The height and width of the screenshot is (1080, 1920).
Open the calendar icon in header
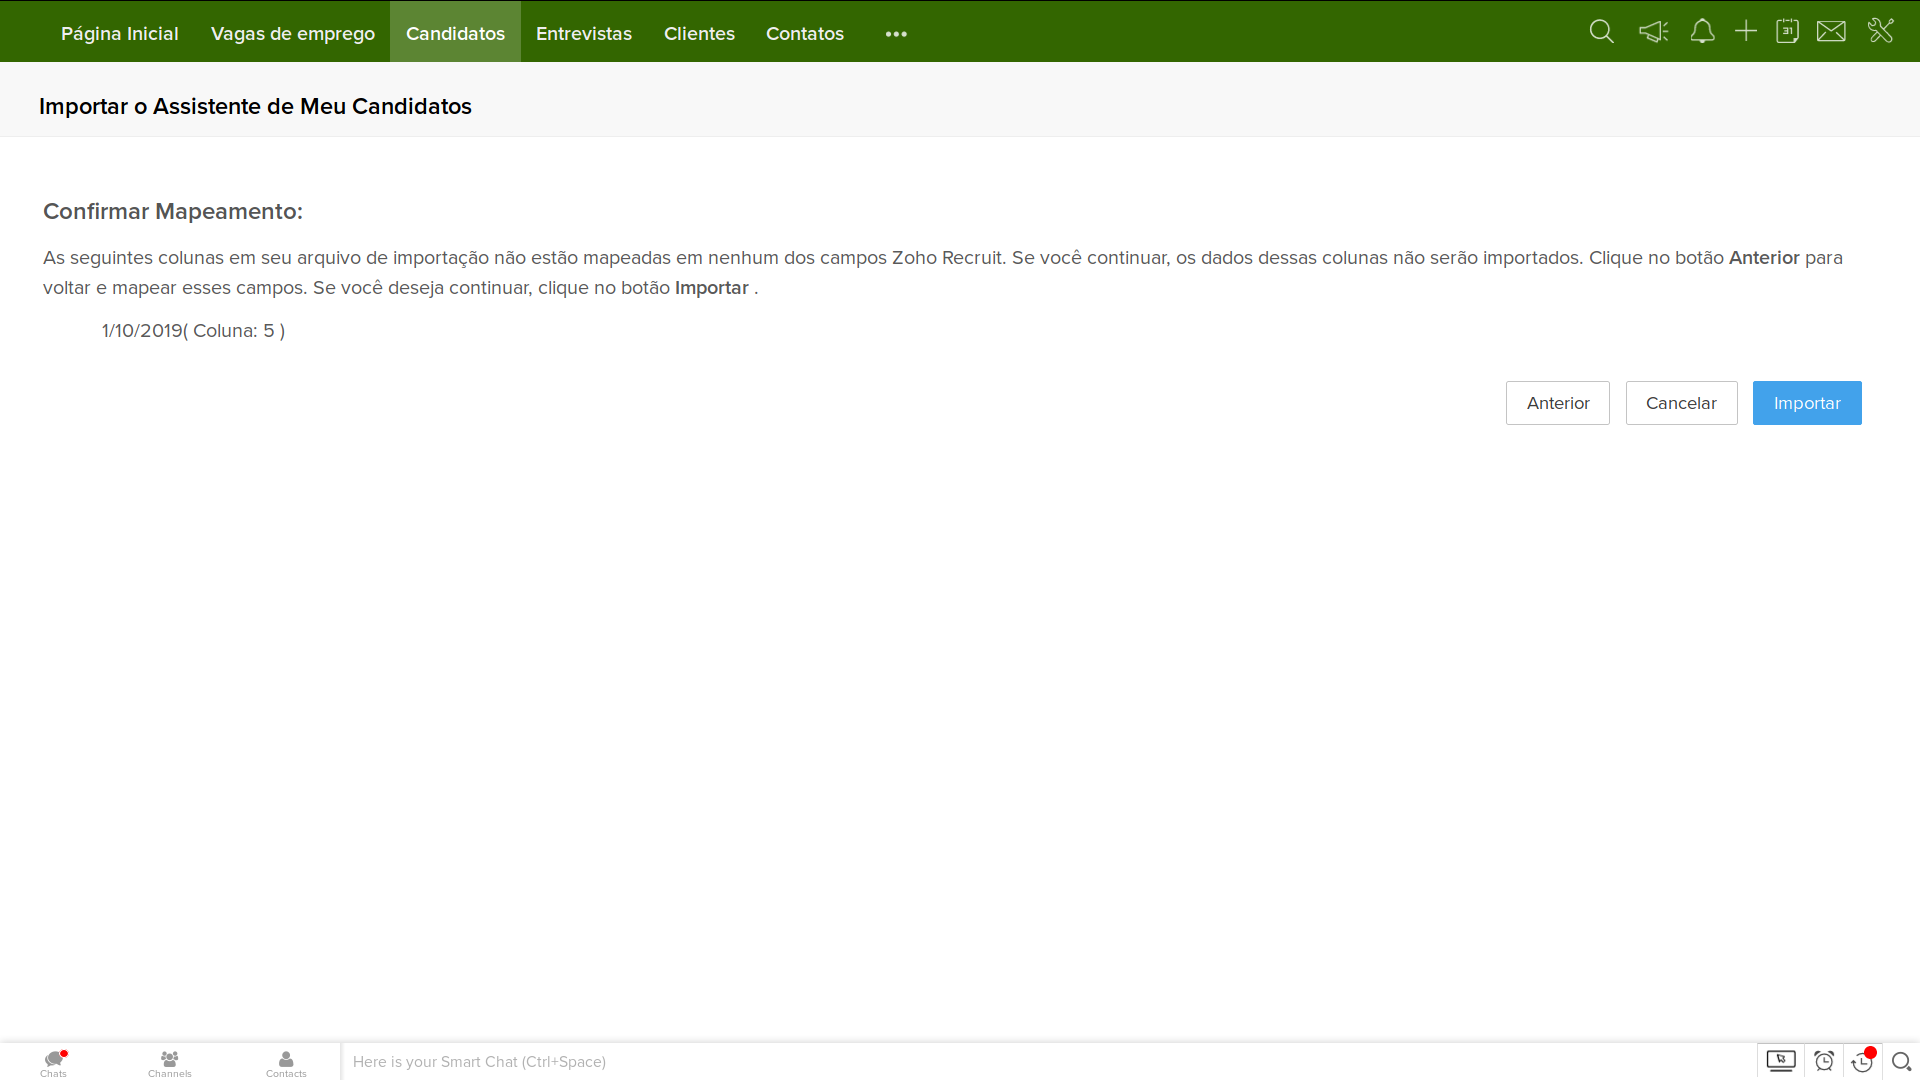pos(1787,32)
